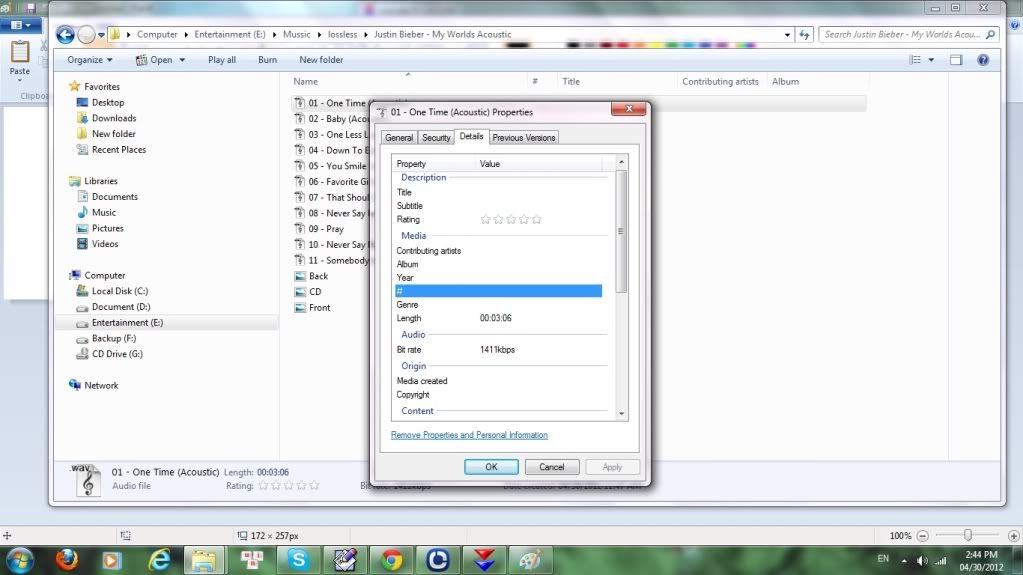Viewport: 1023px width, 575px height.
Task: Launch Firefox from taskbar
Action: click(67, 560)
